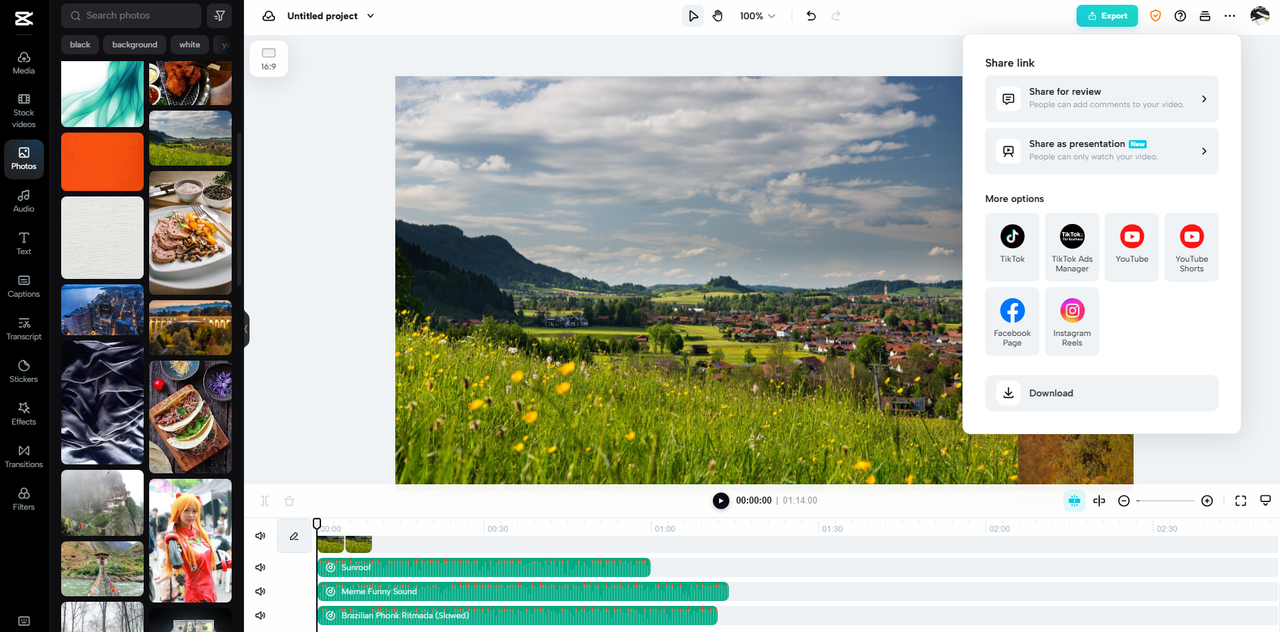Redo the last action
The image size is (1280, 632).
[836, 16]
